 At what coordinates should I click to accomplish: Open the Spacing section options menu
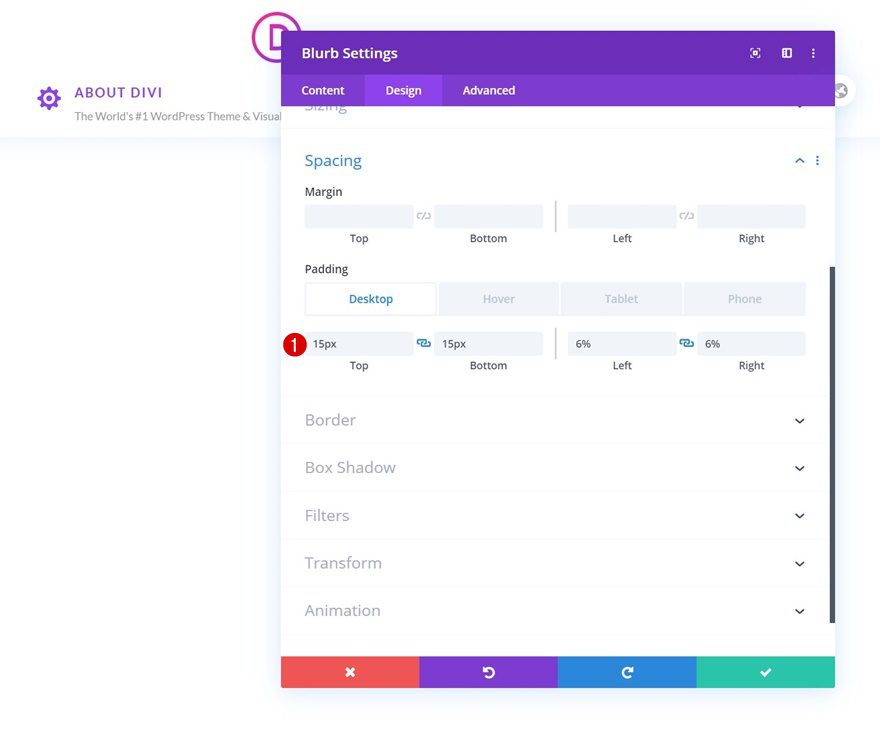[817, 160]
